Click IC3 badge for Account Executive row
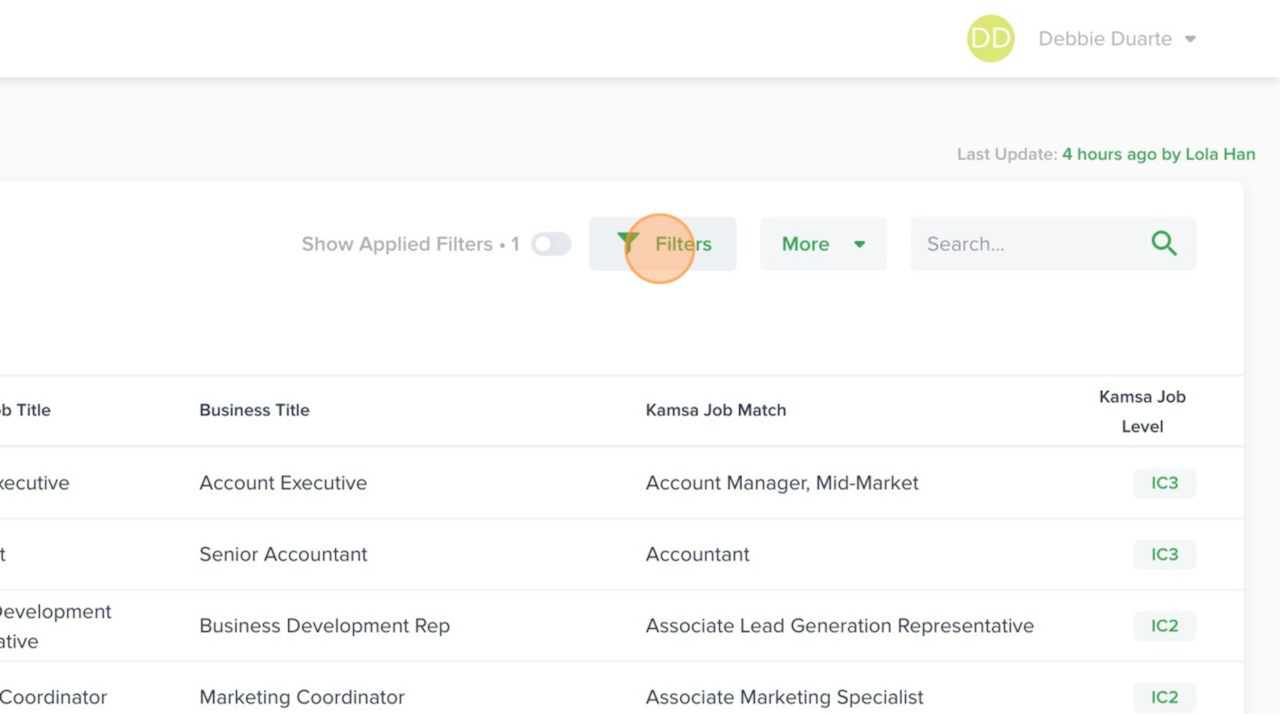 point(1164,483)
